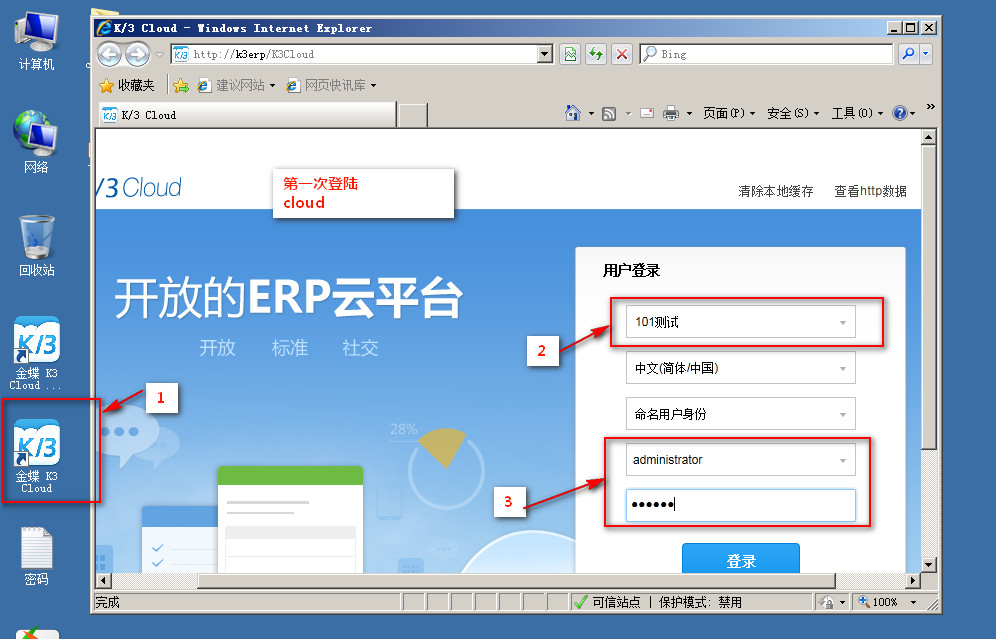Click the K/3 Cloud logo on page
Image resolution: width=996 pixels, height=639 pixels.
pos(139,187)
